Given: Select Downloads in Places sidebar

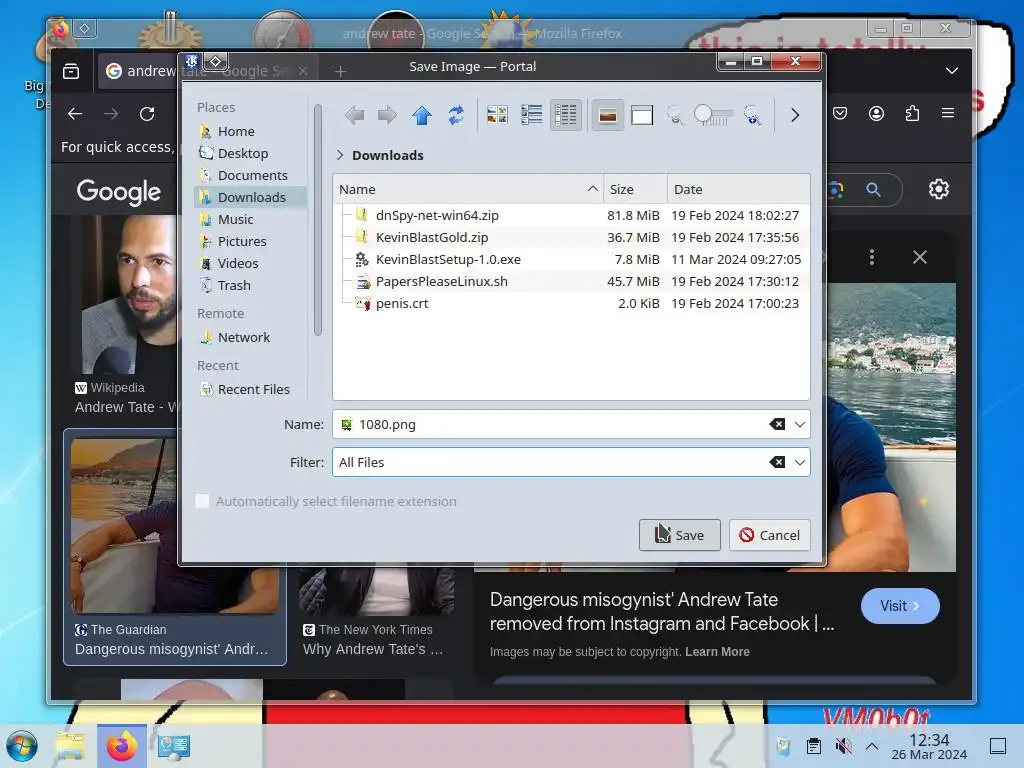Looking at the screenshot, I should coord(251,197).
